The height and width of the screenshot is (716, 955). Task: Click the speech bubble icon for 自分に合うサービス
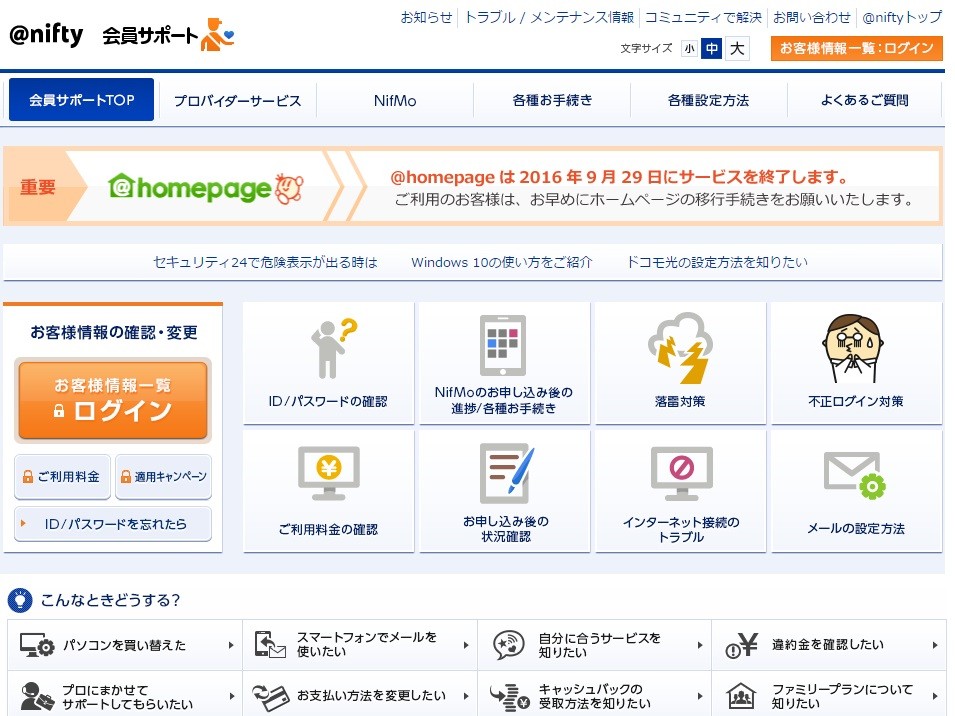[509, 645]
